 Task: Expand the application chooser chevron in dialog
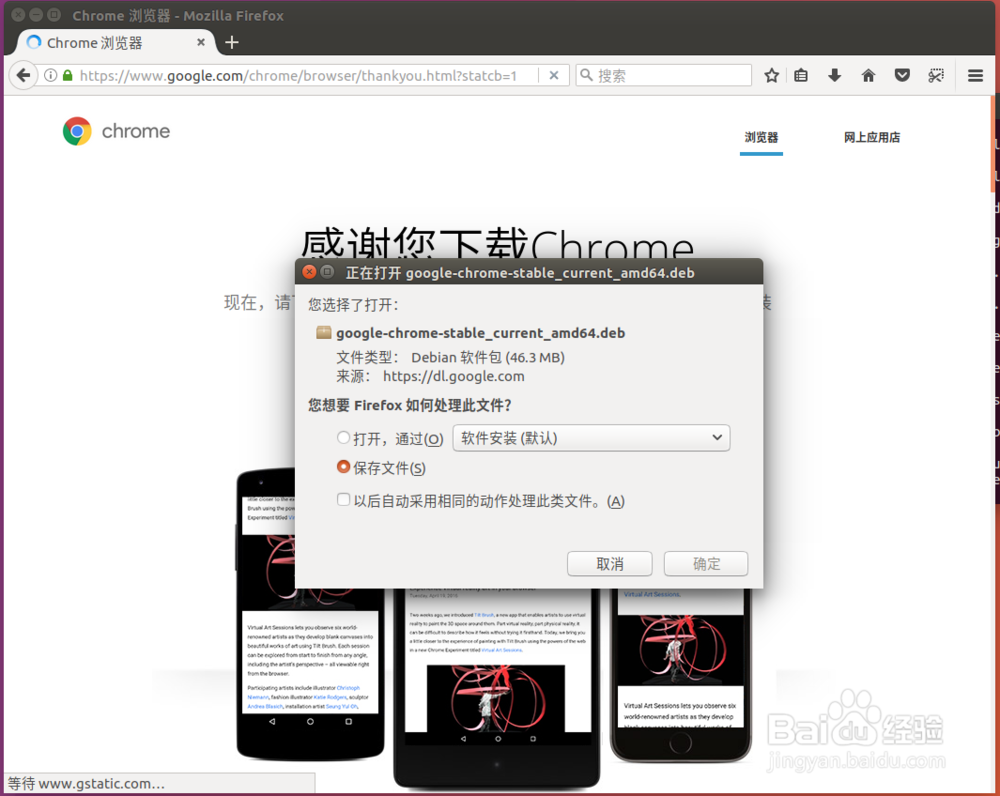coord(717,438)
